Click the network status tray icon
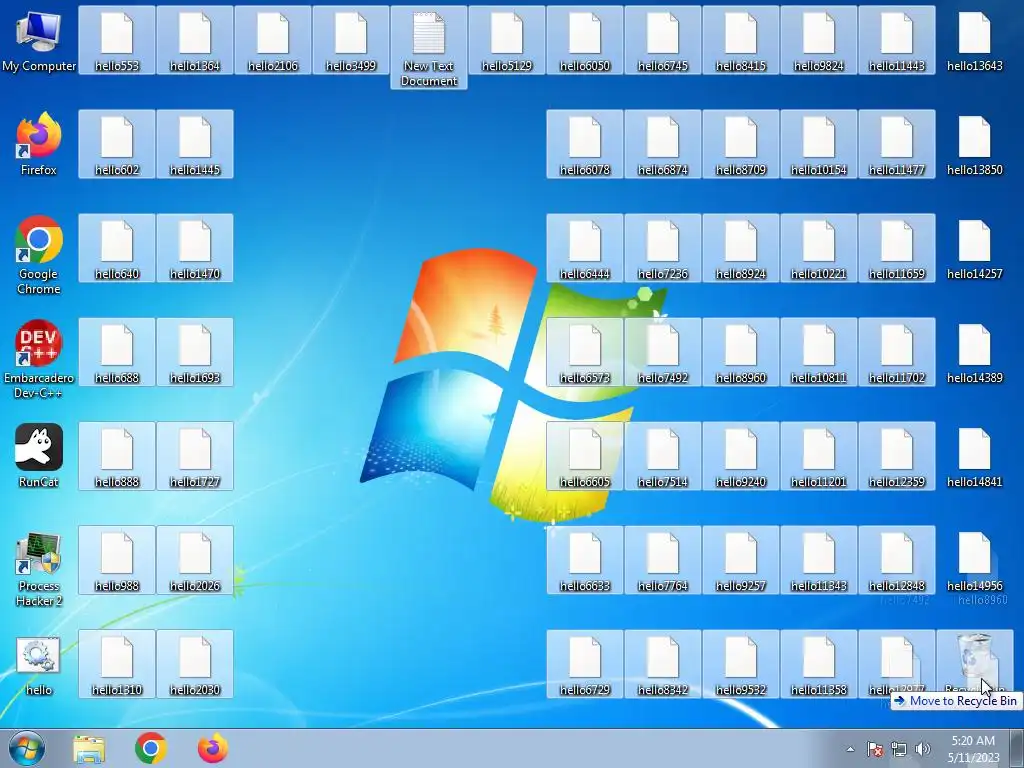This screenshot has height=768, width=1024. click(899, 749)
